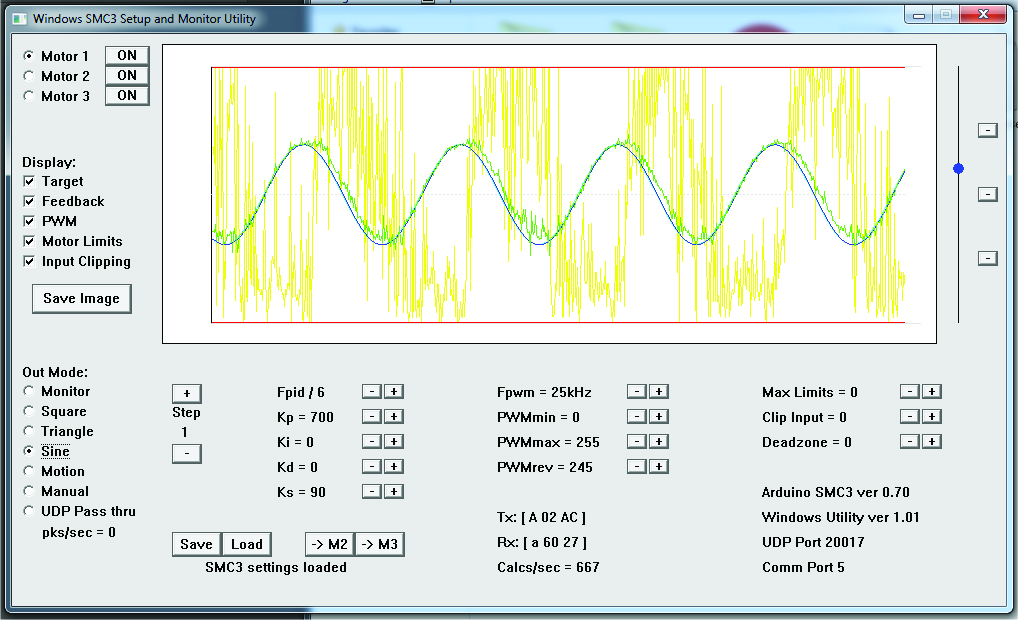Click the 'UDP Port 20017' text
Screen dimensions: 1018x620
coord(813,542)
